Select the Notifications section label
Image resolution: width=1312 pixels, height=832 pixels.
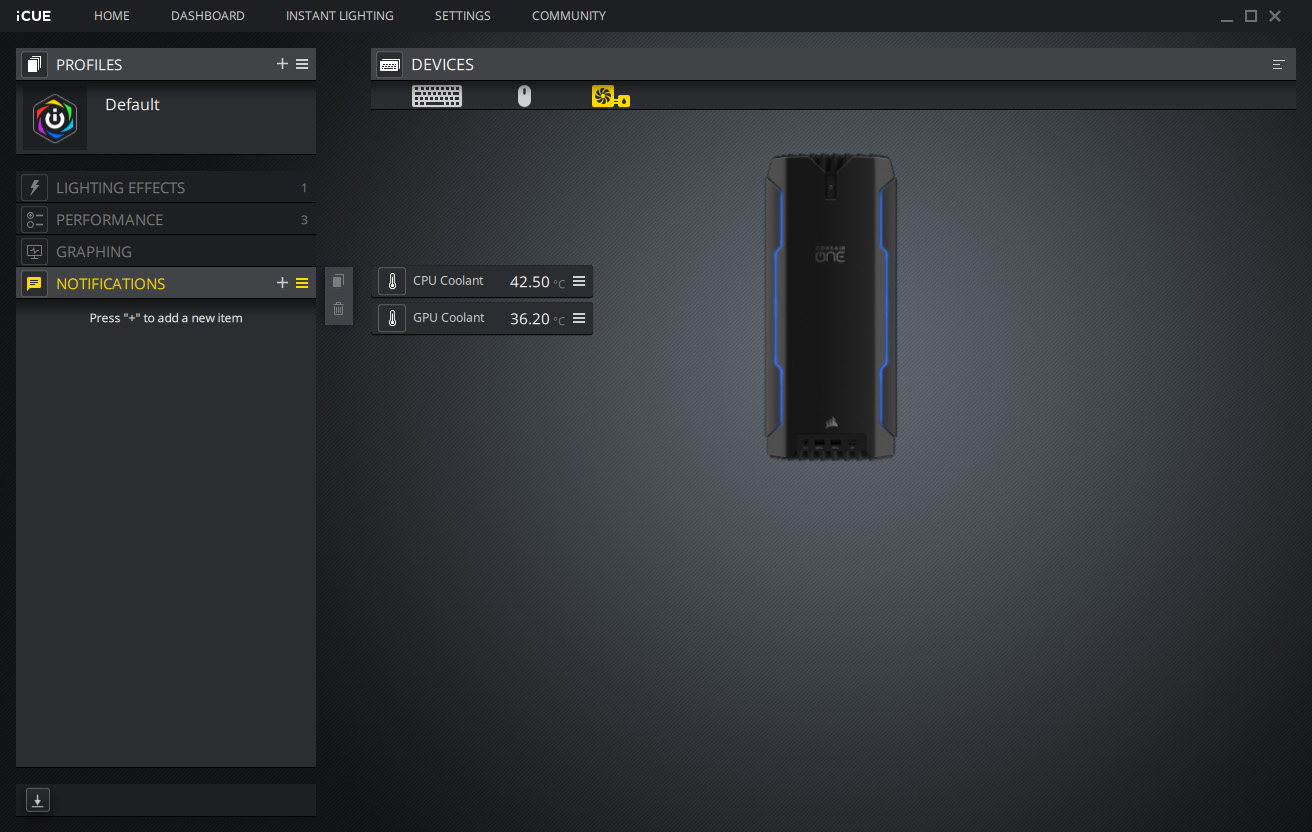click(x=111, y=284)
